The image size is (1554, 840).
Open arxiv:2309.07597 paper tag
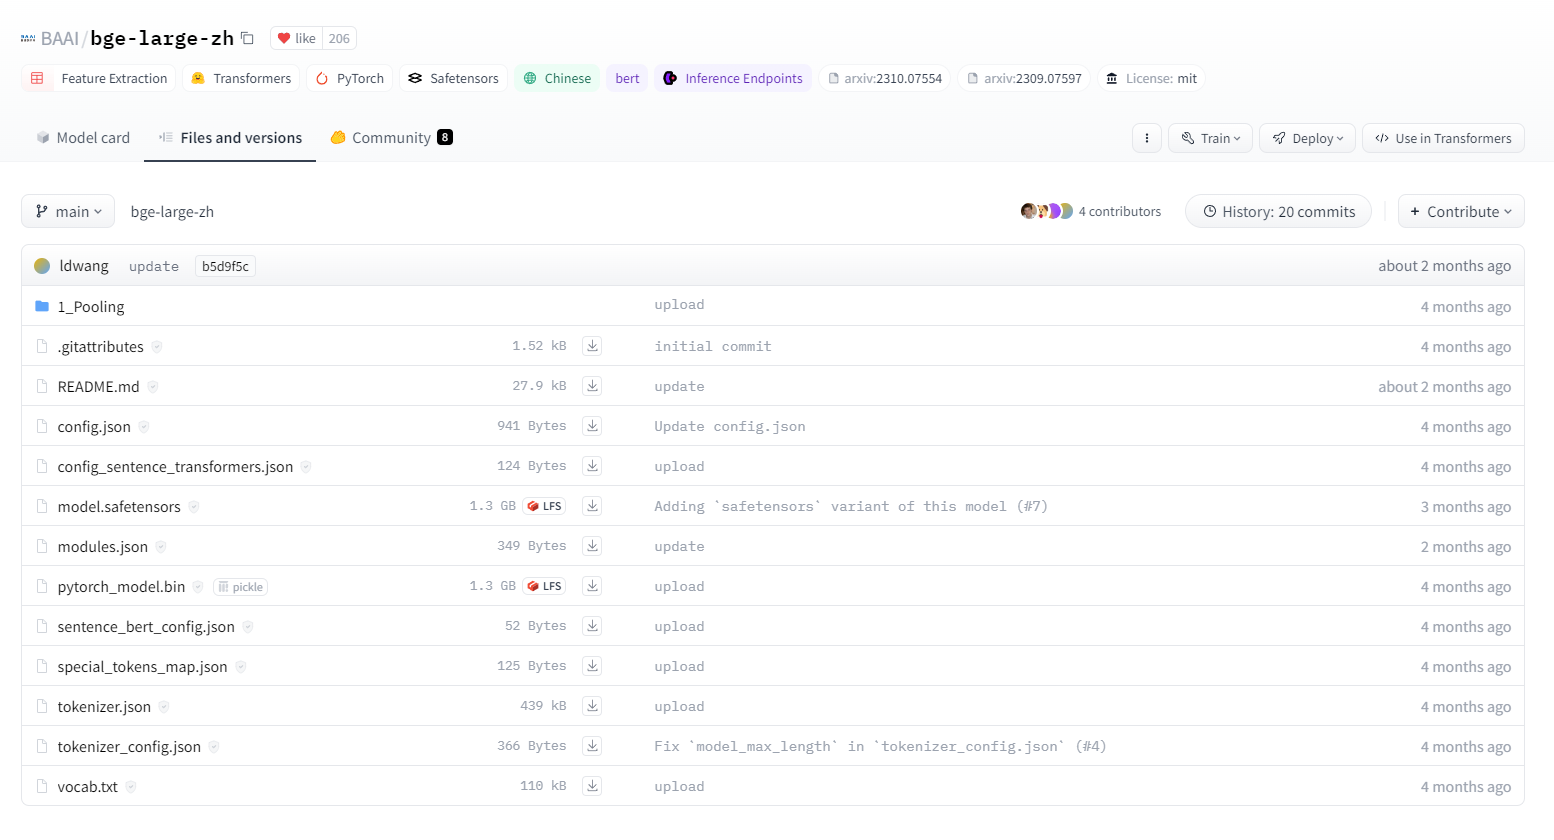point(1024,78)
